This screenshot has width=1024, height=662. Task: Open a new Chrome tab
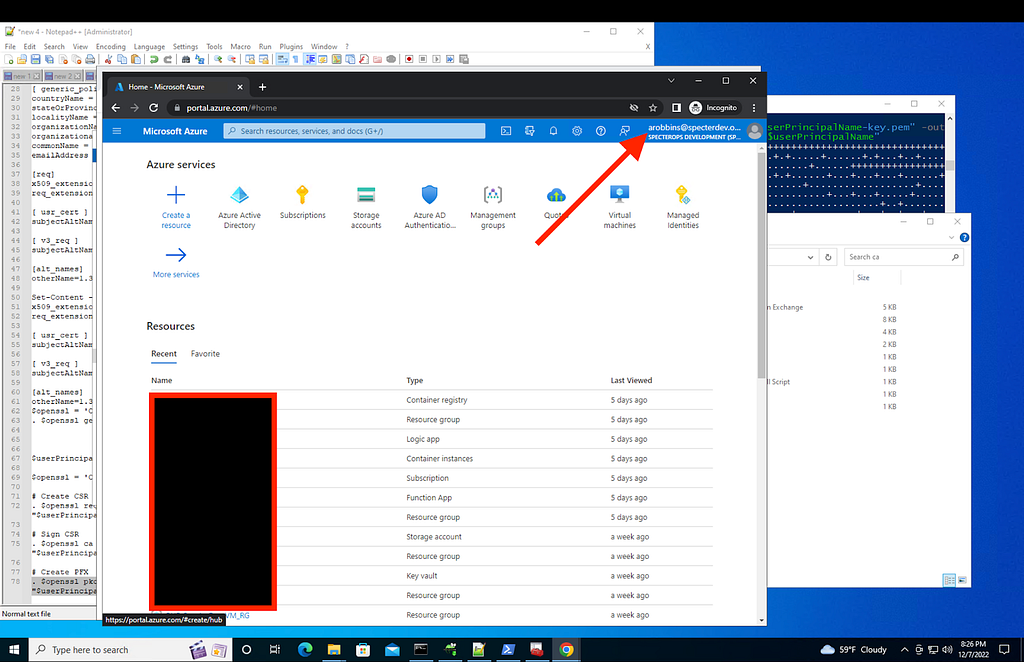click(x=263, y=87)
